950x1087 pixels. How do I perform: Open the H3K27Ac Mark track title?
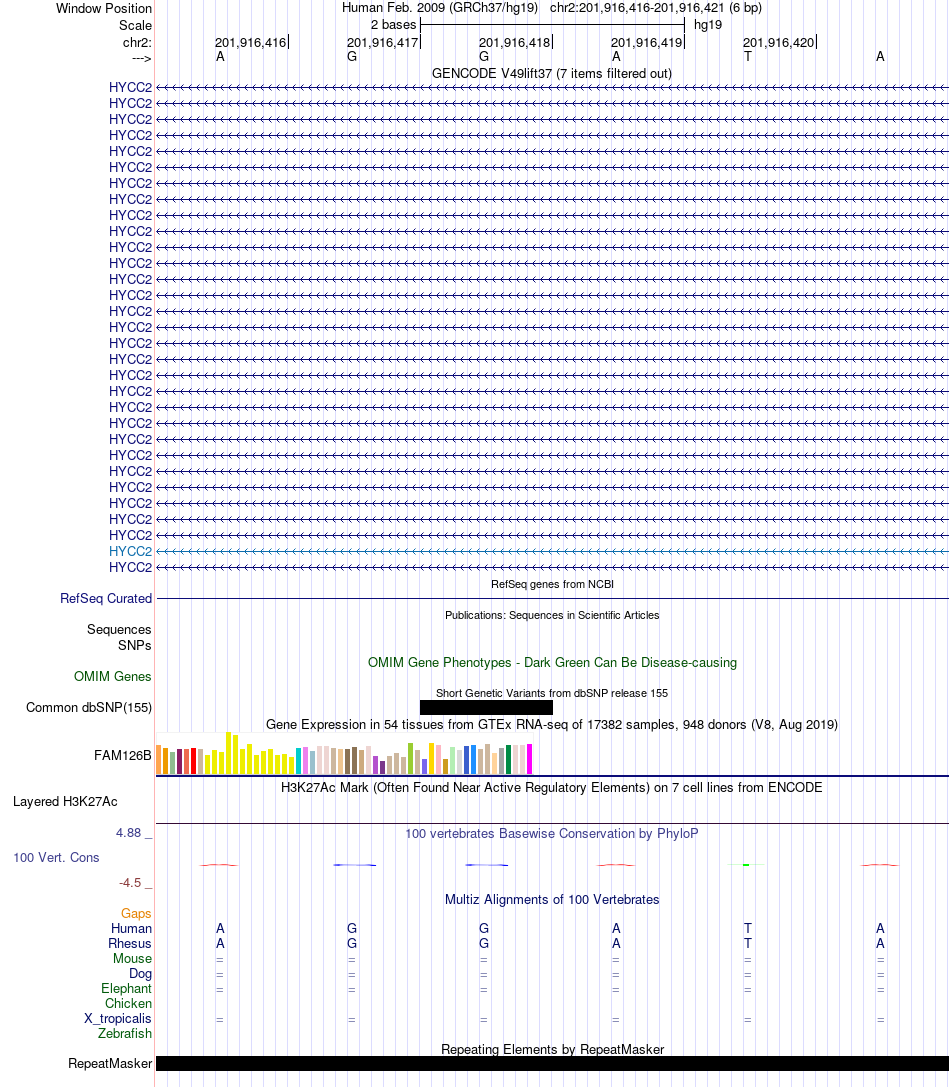[552, 788]
